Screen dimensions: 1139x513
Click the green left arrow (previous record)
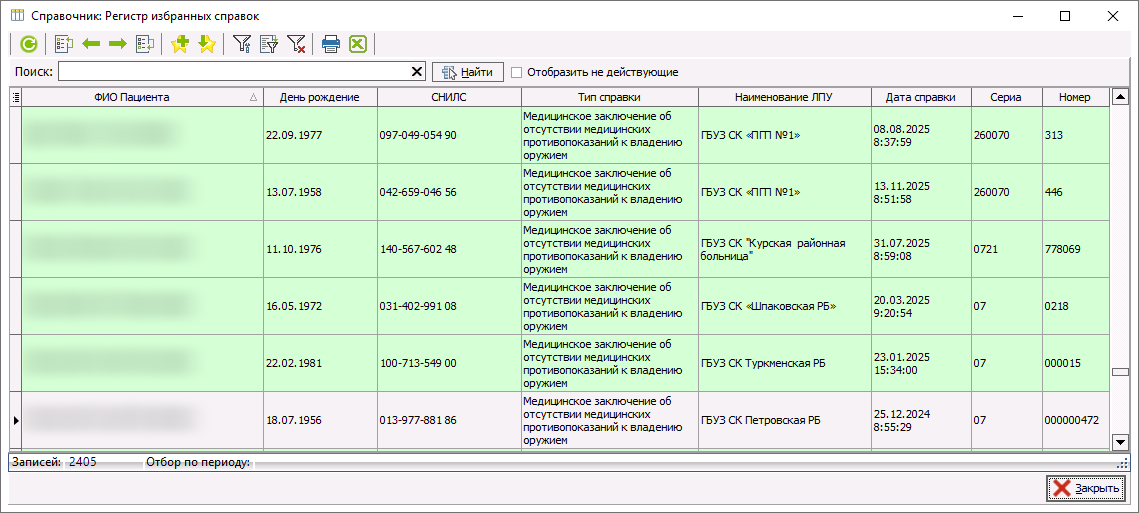(x=92, y=44)
